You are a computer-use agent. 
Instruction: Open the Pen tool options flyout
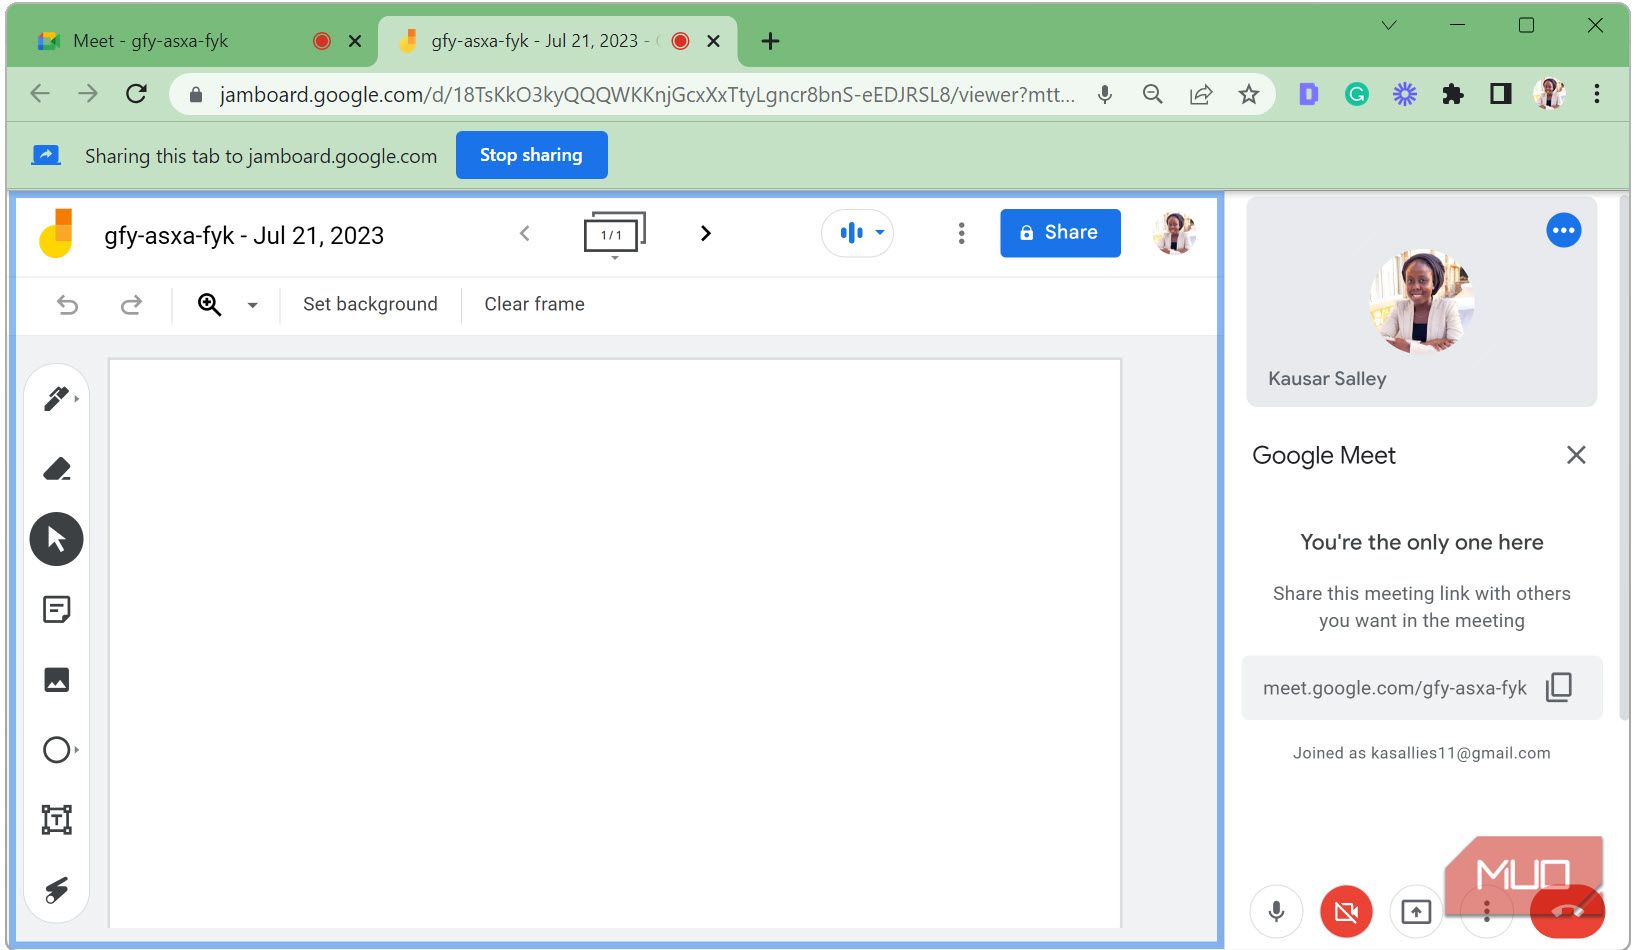76,398
